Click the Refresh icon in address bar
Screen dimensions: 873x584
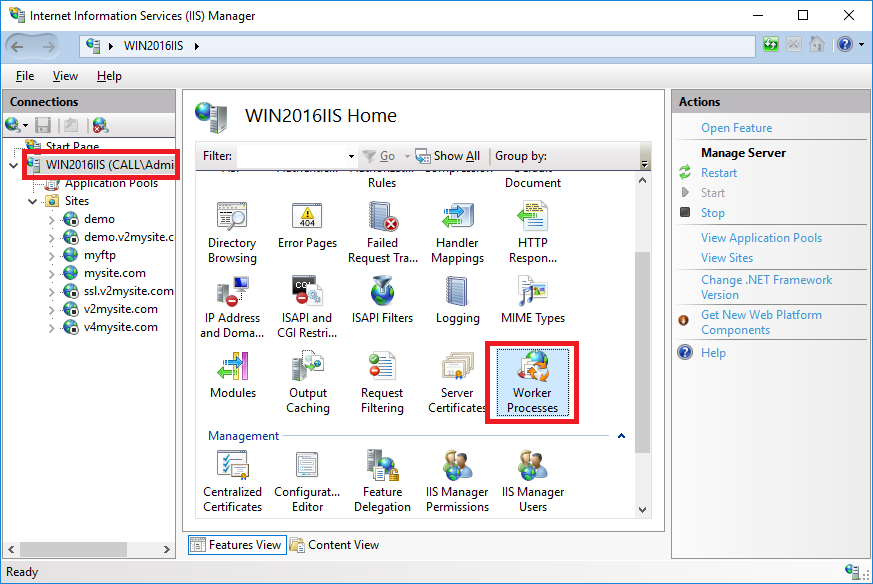click(771, 45)
